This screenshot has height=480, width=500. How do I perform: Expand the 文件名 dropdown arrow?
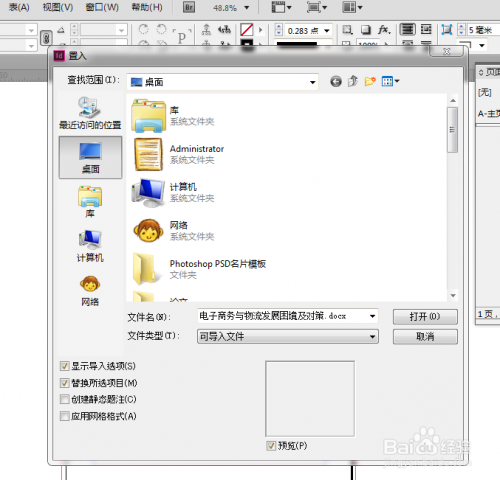coord(372,316)
